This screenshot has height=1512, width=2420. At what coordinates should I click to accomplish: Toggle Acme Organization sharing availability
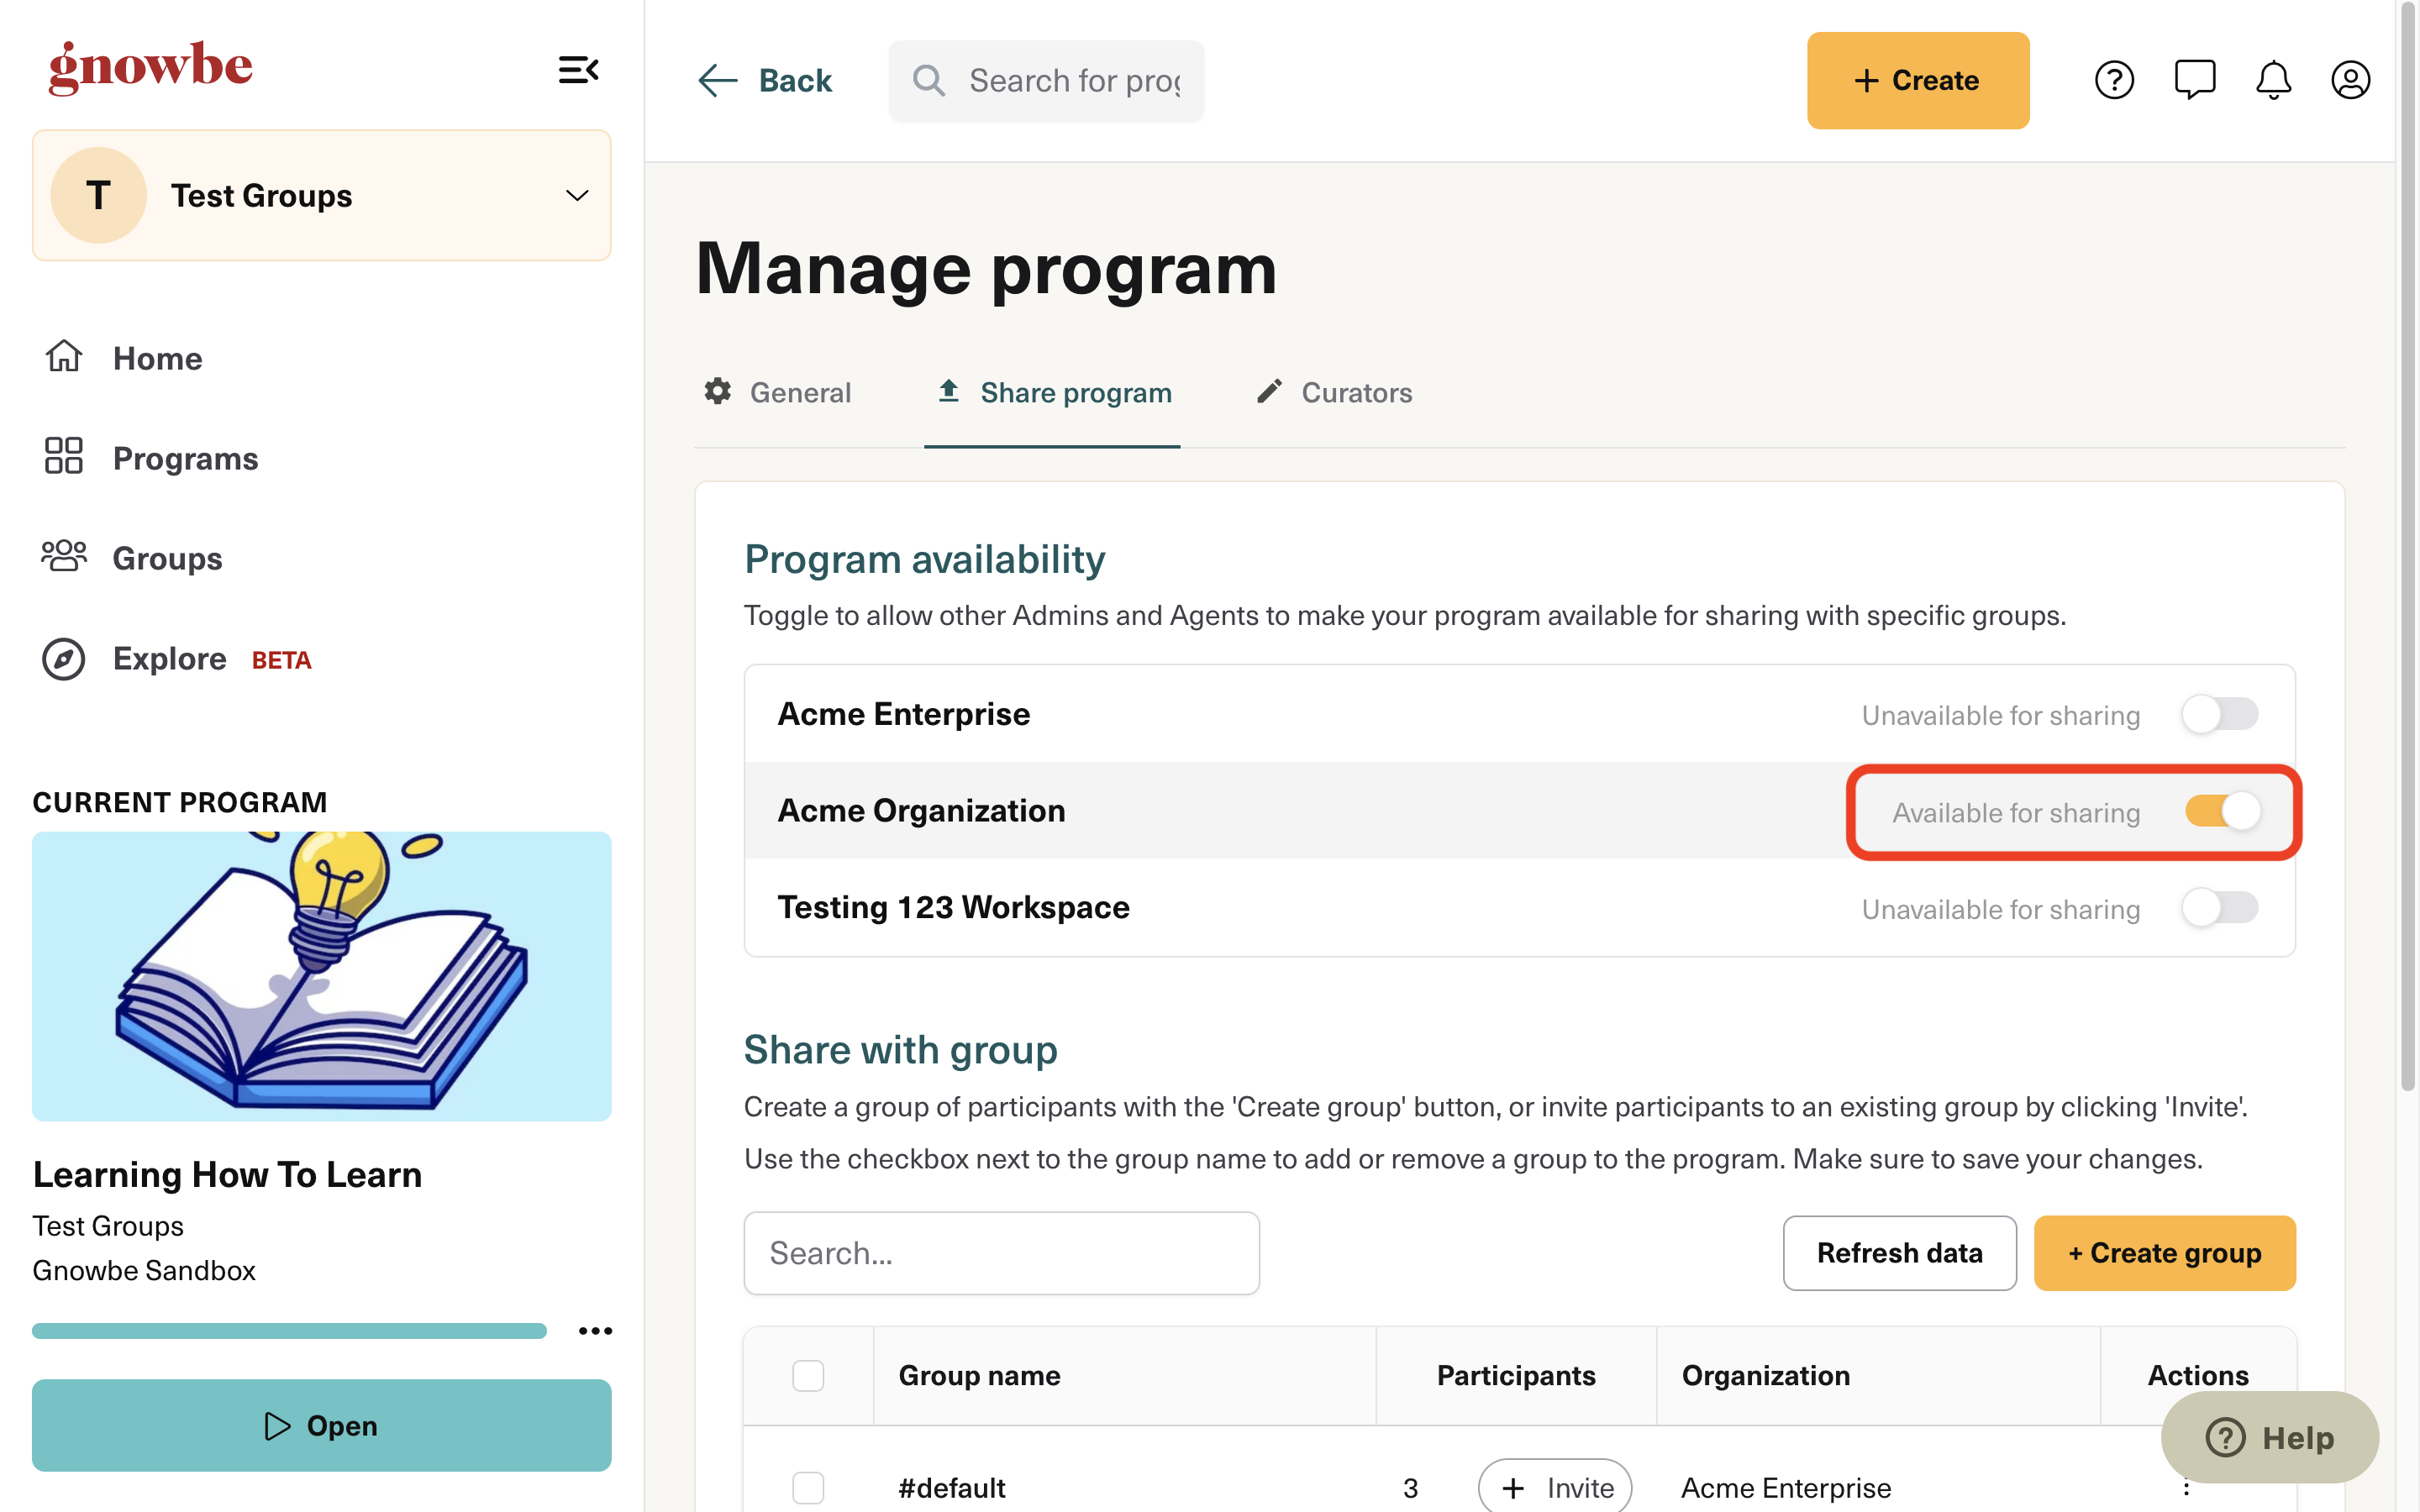2222,811
